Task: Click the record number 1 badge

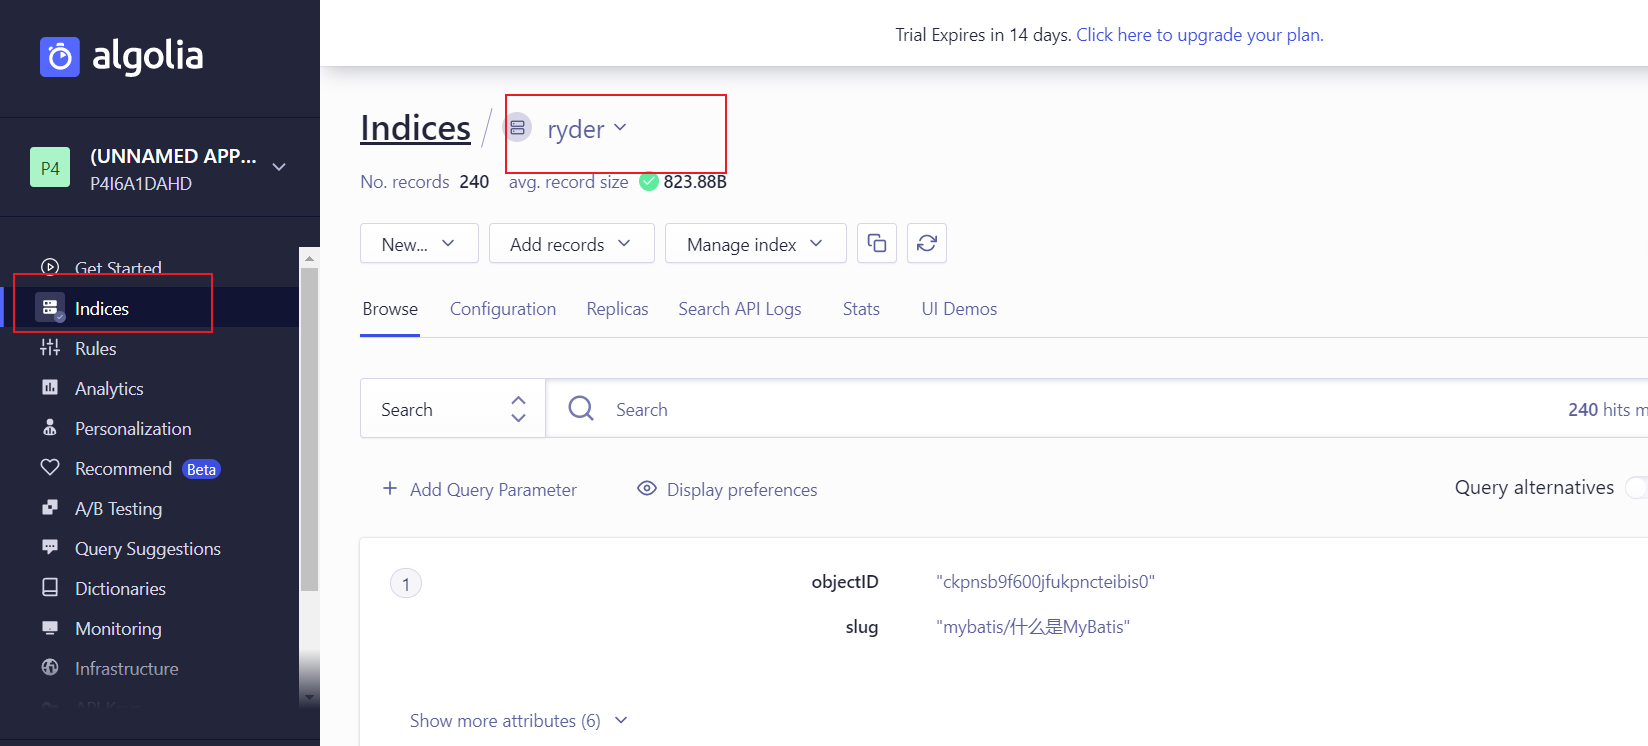Action: click(405, 583)
